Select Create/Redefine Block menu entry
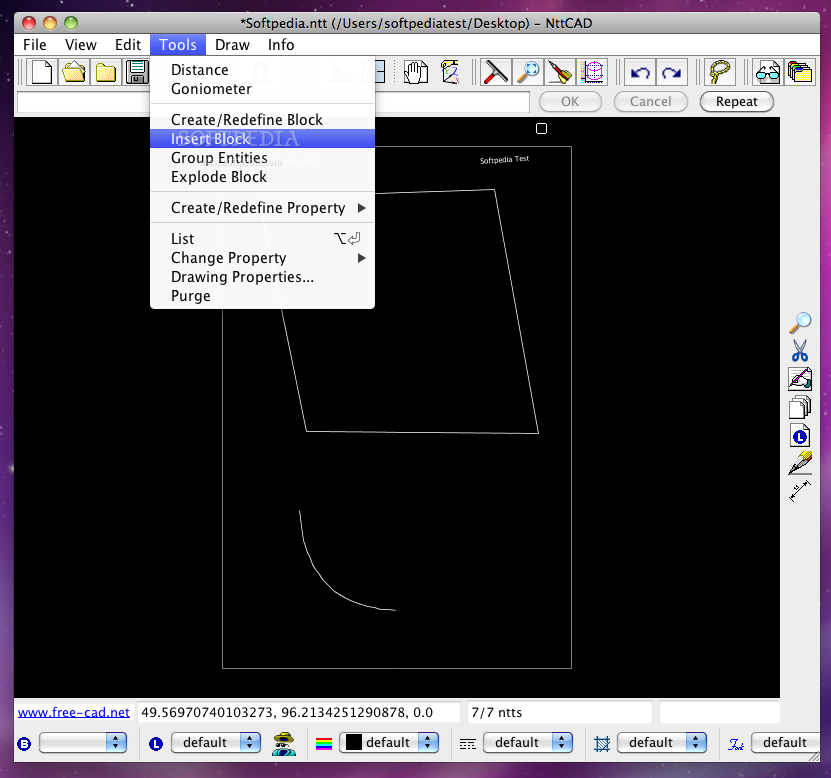Image resolution: width=831 pixels, height=778 pixels. (x=262, y=120)
